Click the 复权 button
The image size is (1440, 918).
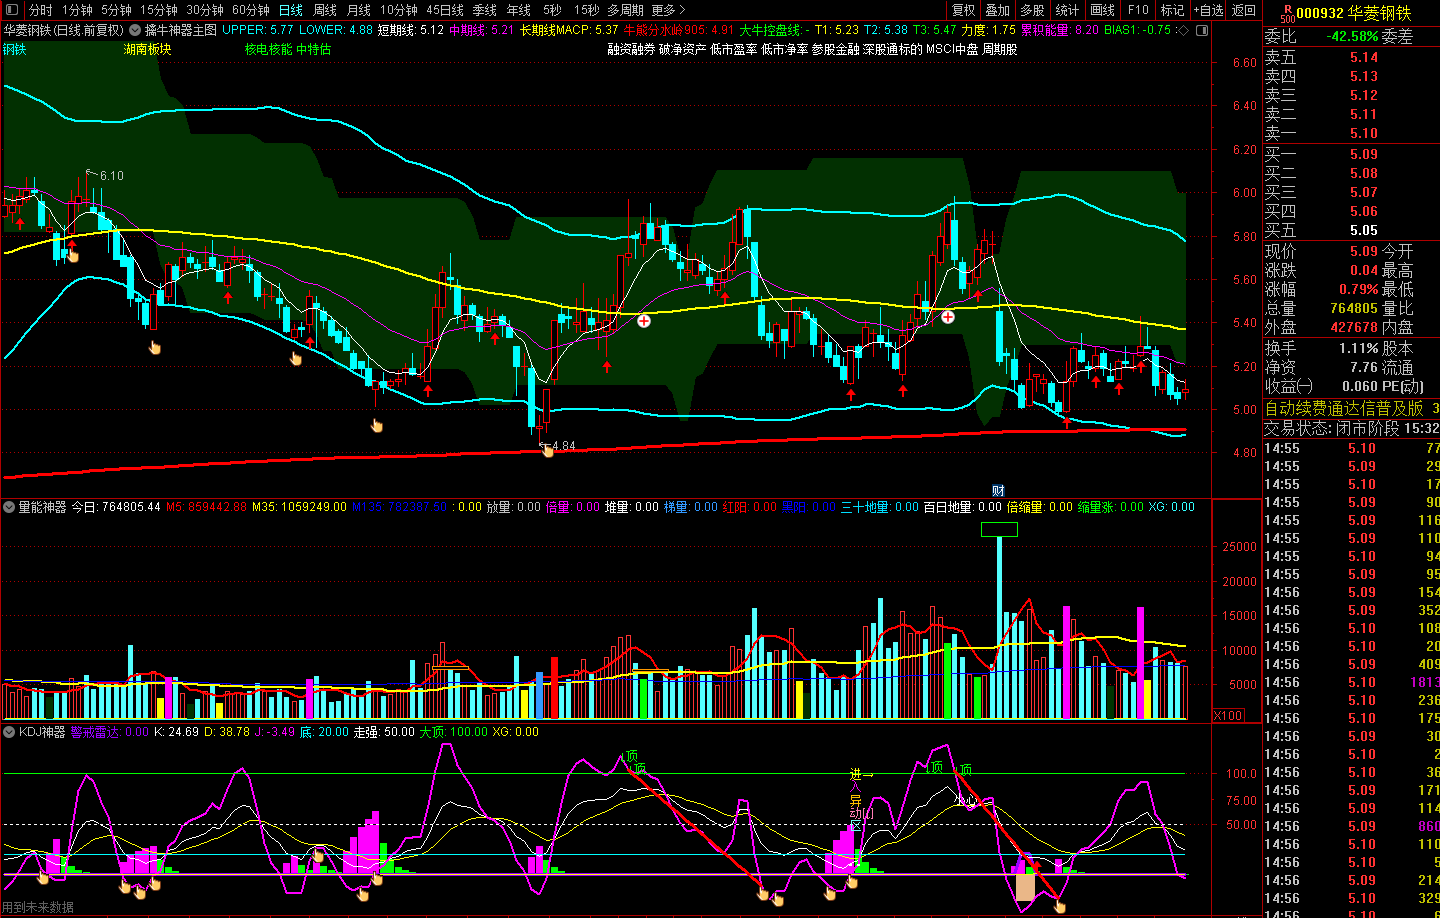point(963,10)
